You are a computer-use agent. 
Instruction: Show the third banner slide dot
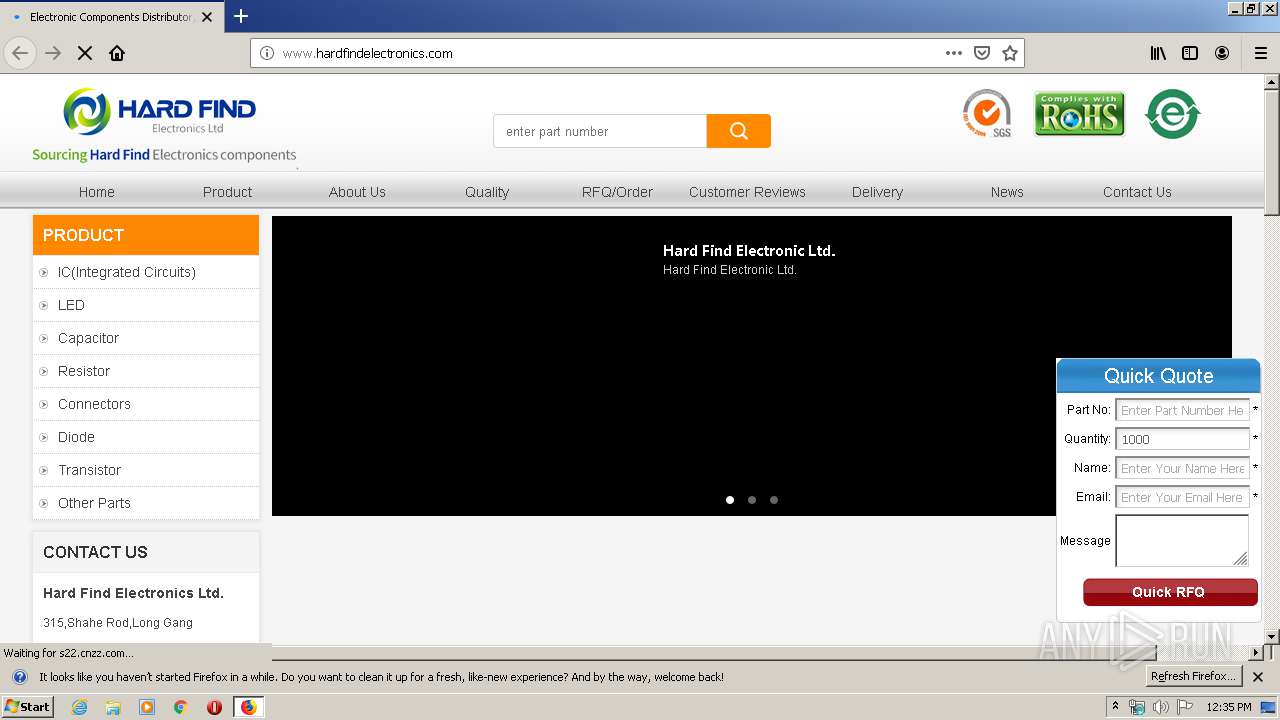[x=774, y=500]
